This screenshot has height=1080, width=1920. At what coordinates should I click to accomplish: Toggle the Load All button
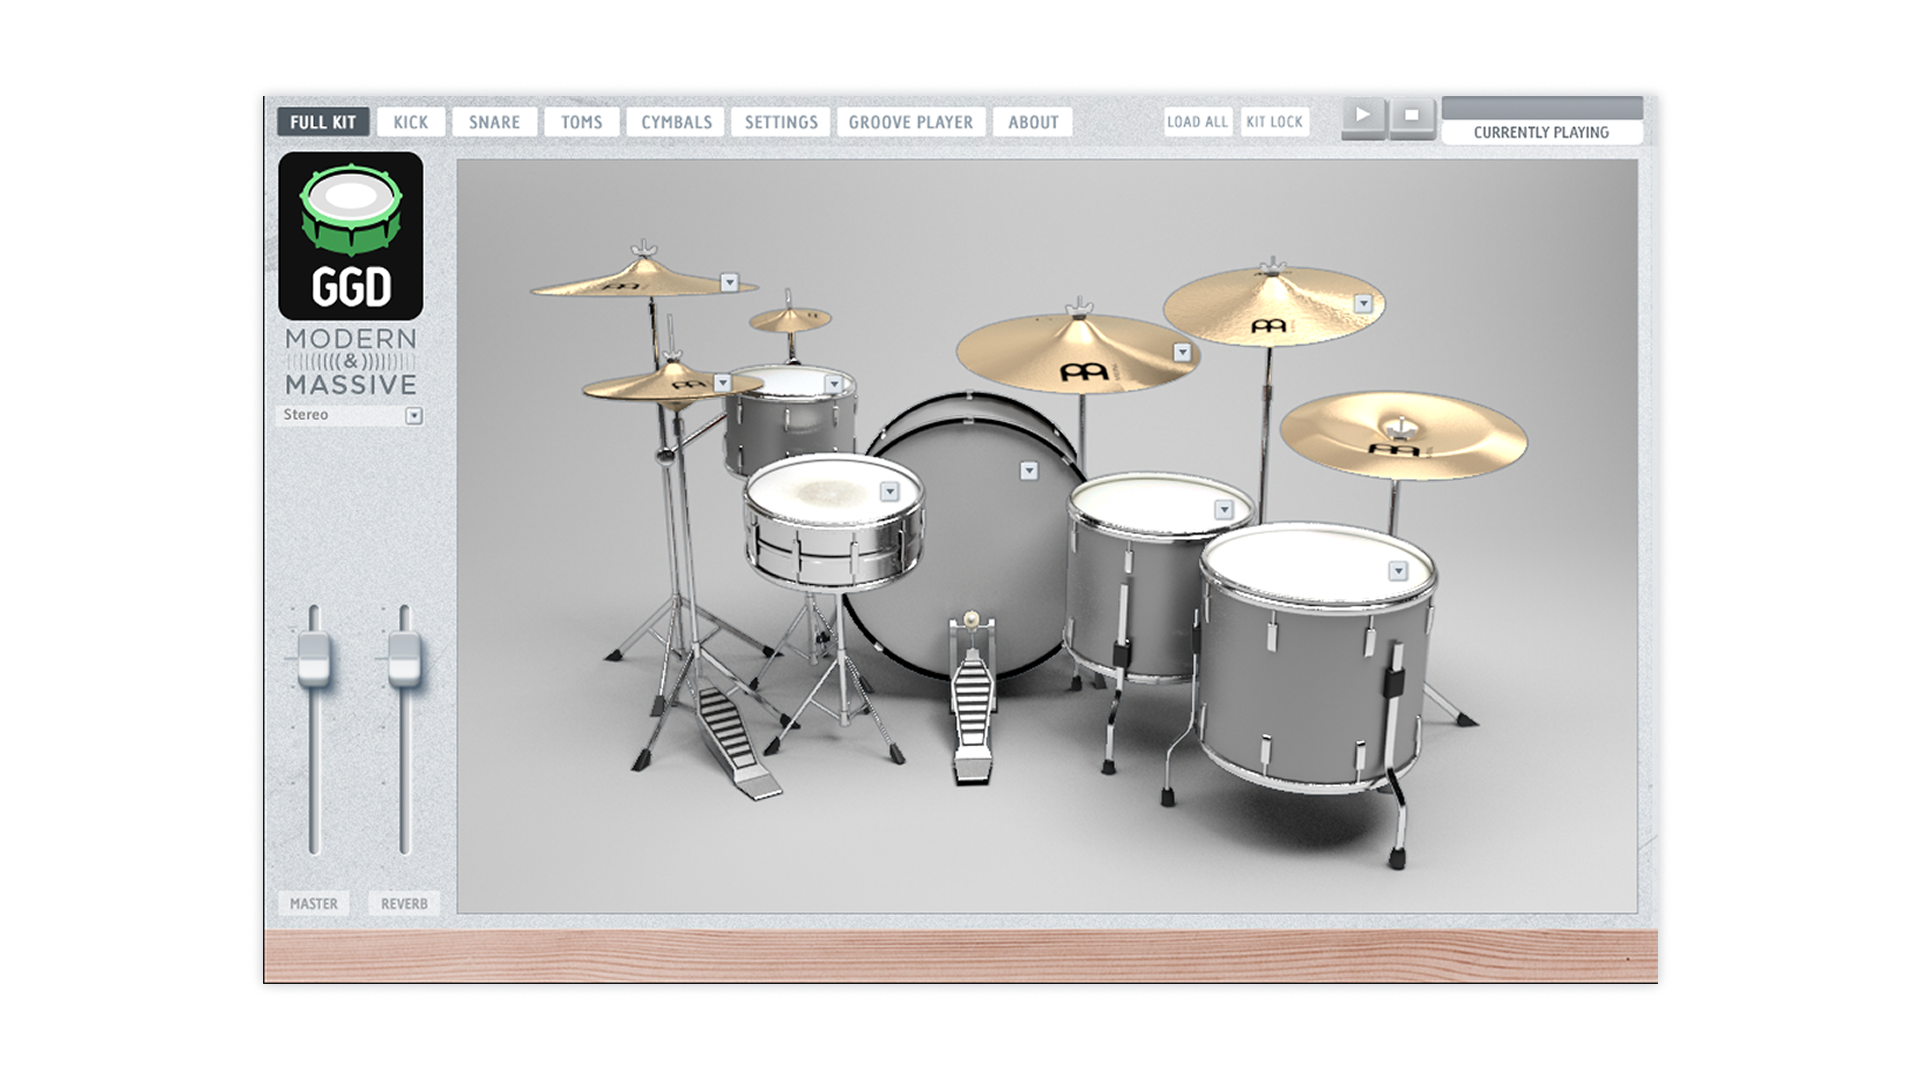pos(1197,122)
